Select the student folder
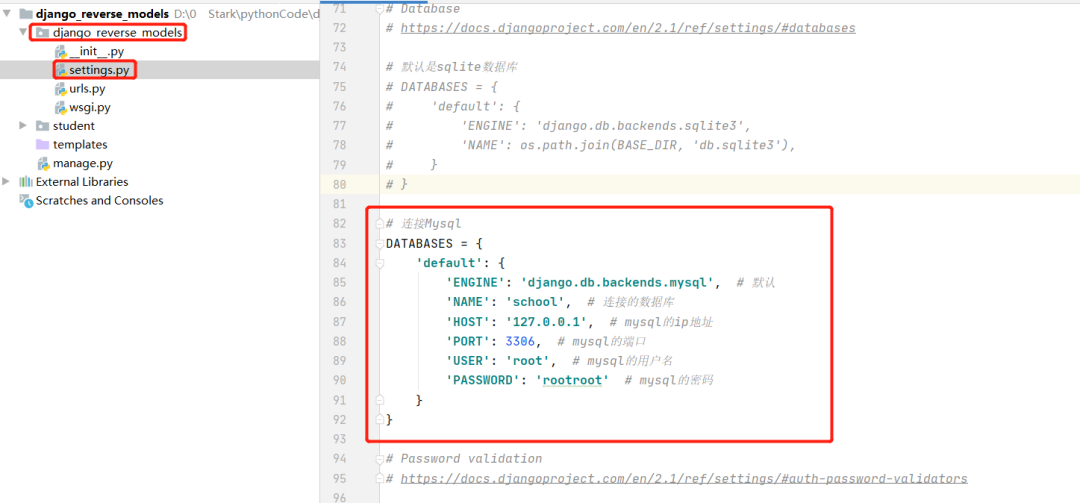1080x503 pixels. (74, 126)
